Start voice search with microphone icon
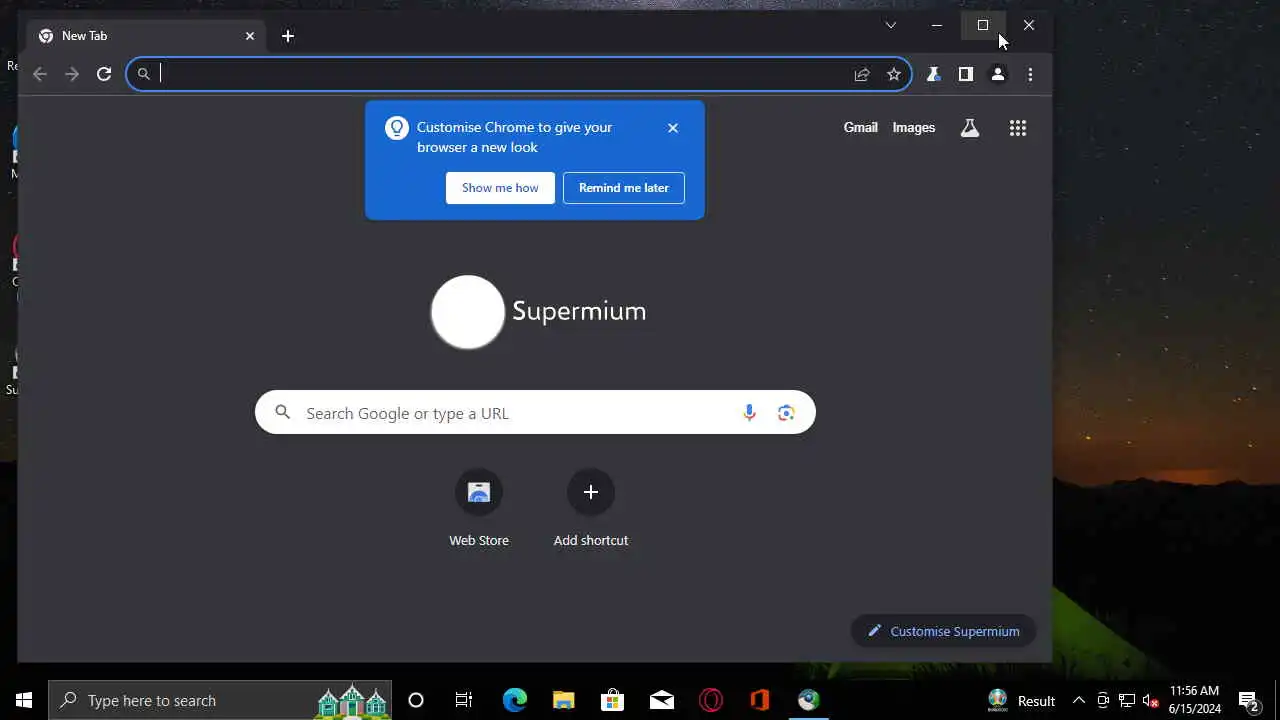1280x720 pixels. [x=749, y=413]
